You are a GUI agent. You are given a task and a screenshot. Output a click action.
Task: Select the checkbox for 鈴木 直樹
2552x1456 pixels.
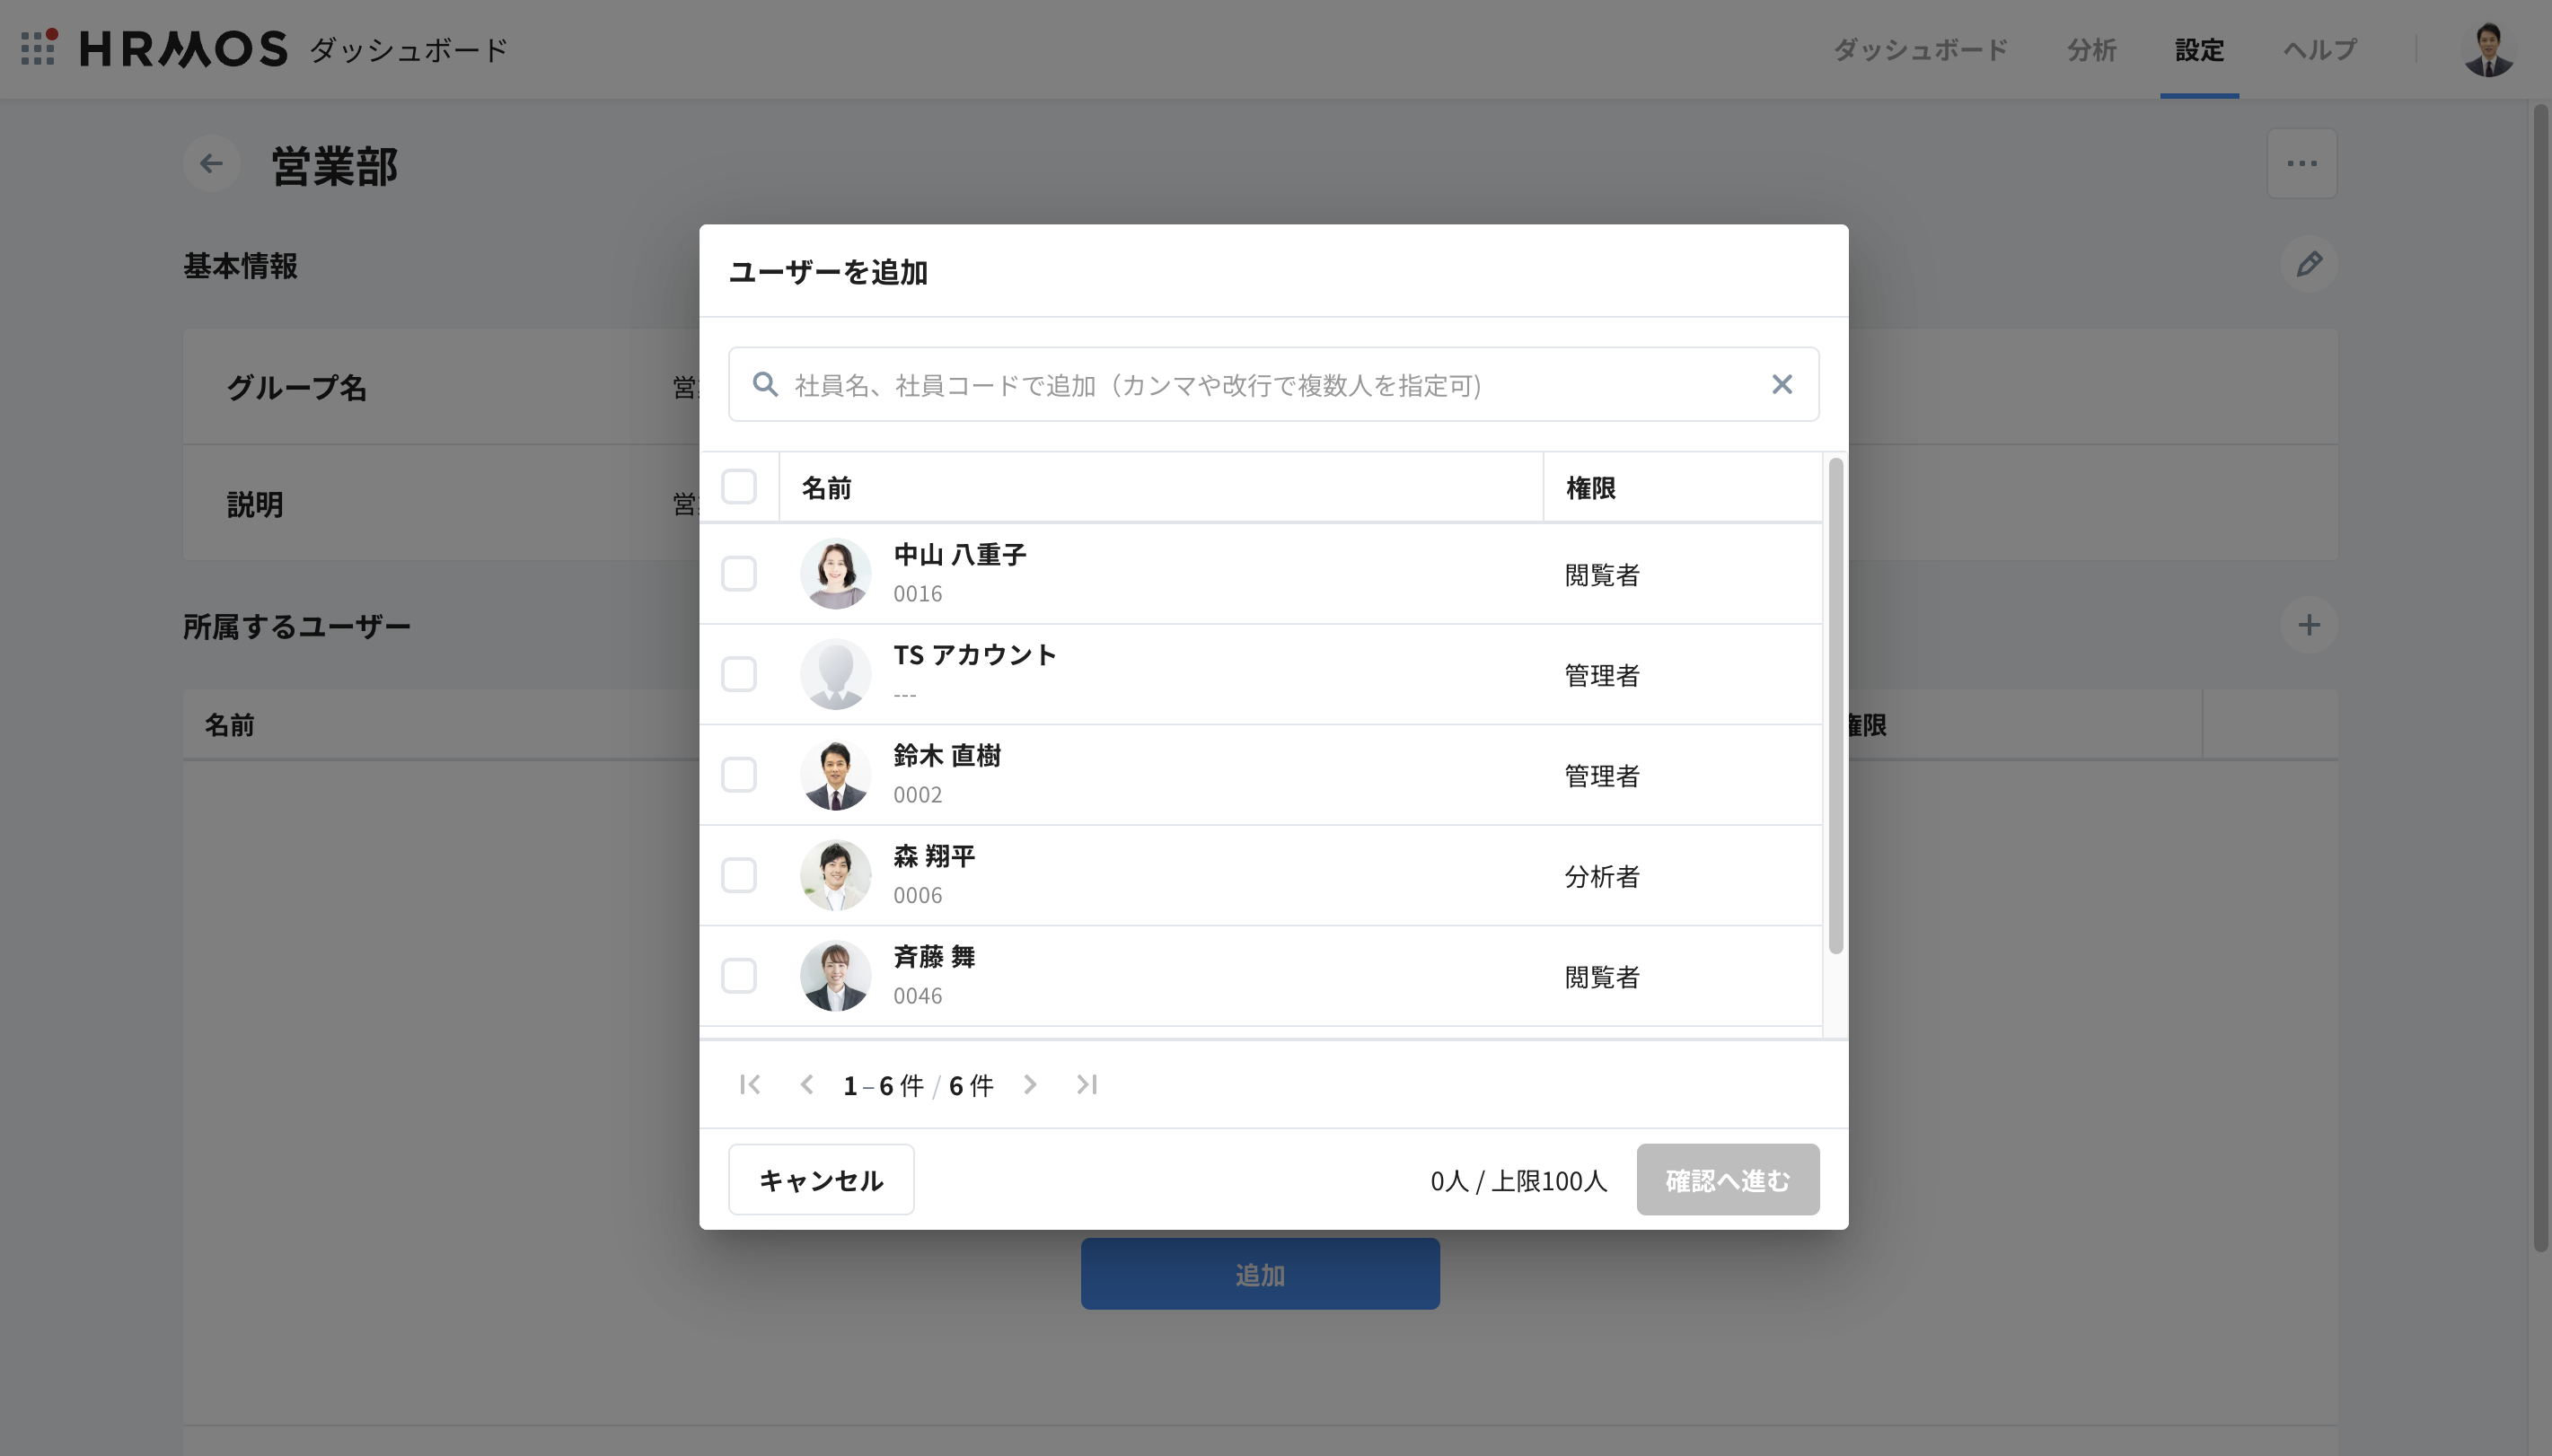738,774
